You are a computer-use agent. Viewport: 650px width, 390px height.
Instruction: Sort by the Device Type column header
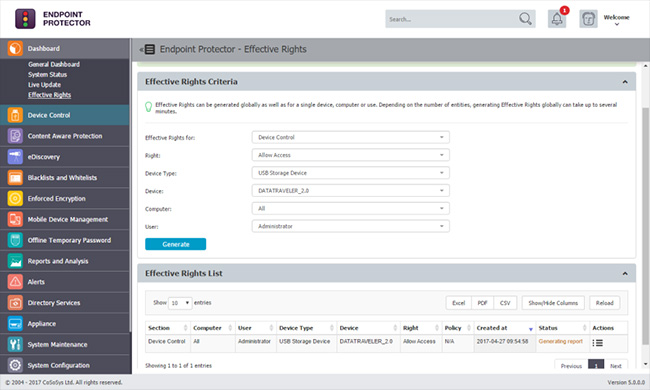(x=306, y=328)
